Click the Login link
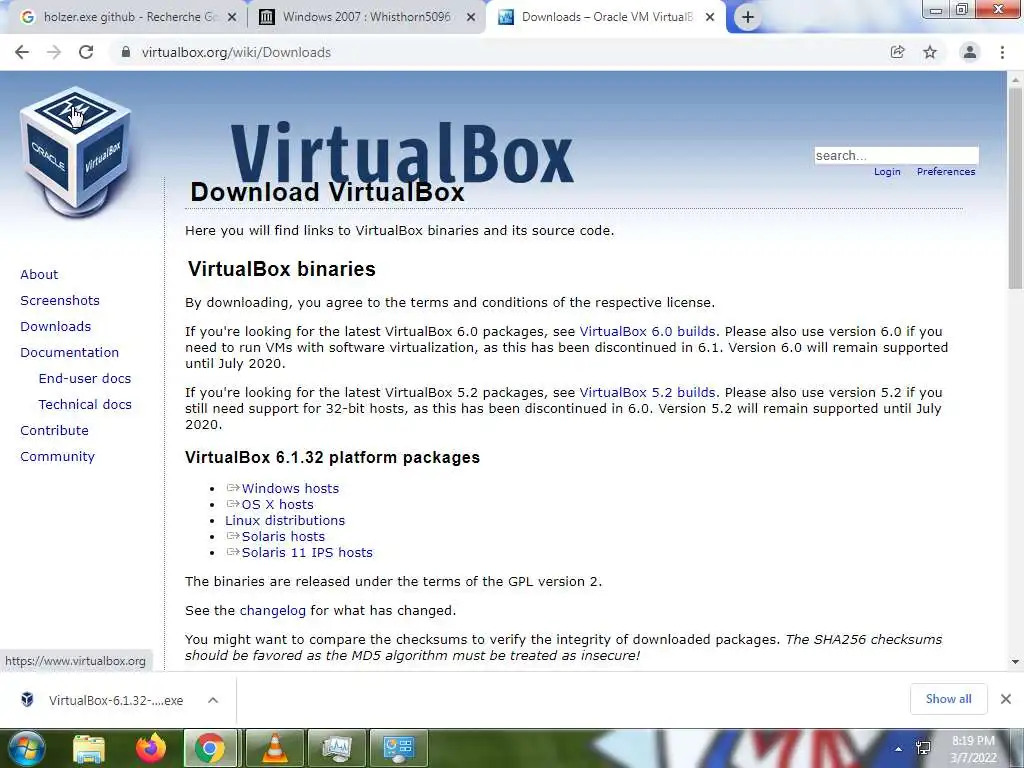 pos(887,172)
